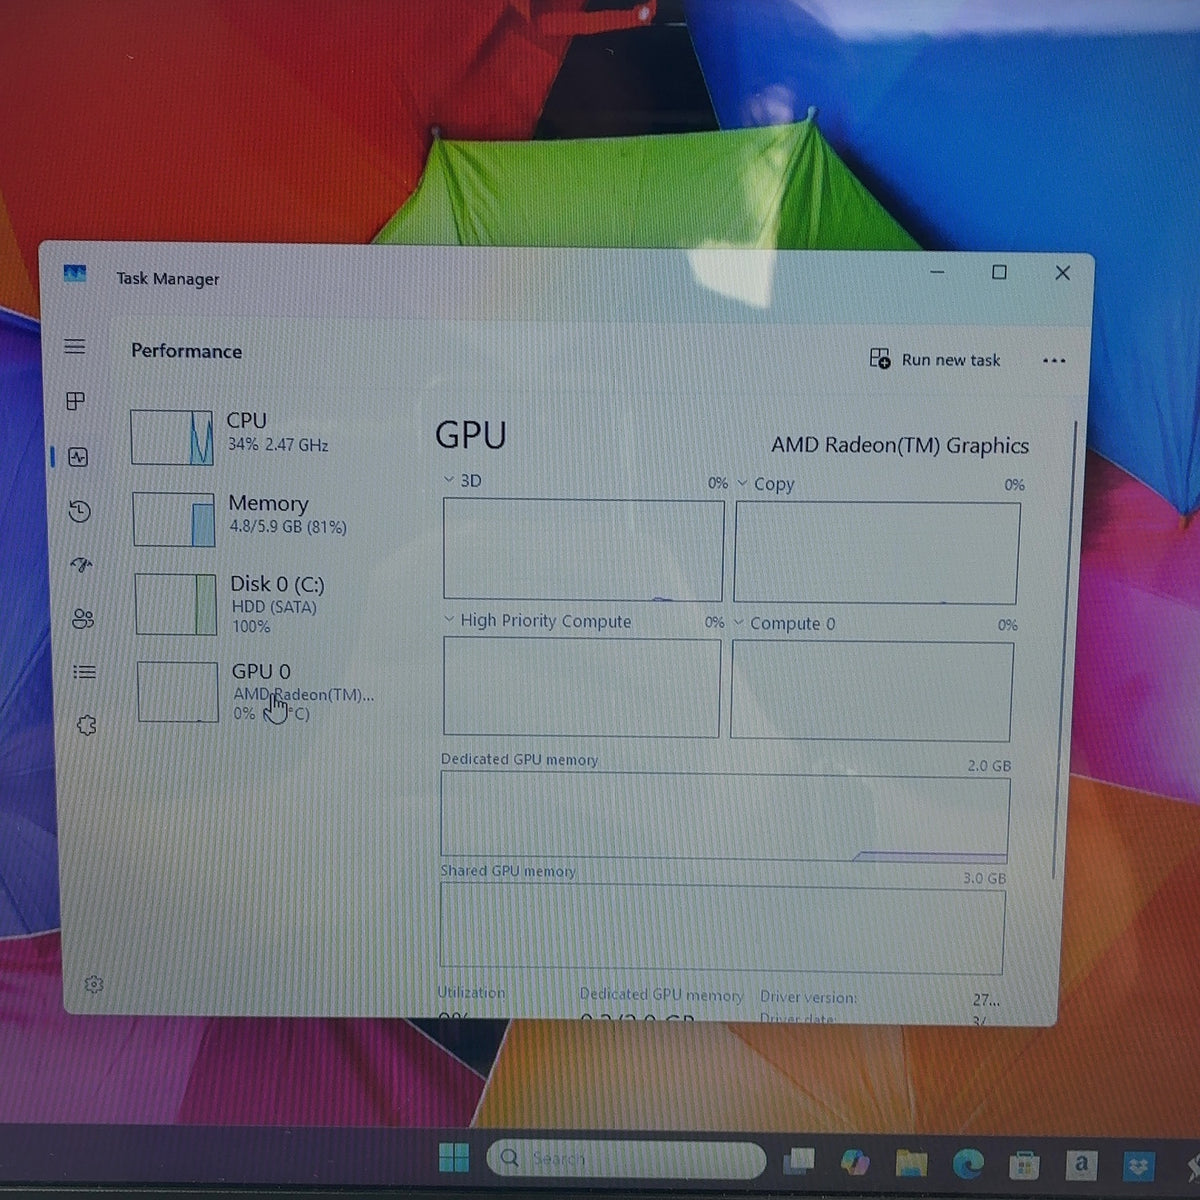Open Microsoft Edge from the taskbar
1200x1200 pixels.
pos(968,1164)
